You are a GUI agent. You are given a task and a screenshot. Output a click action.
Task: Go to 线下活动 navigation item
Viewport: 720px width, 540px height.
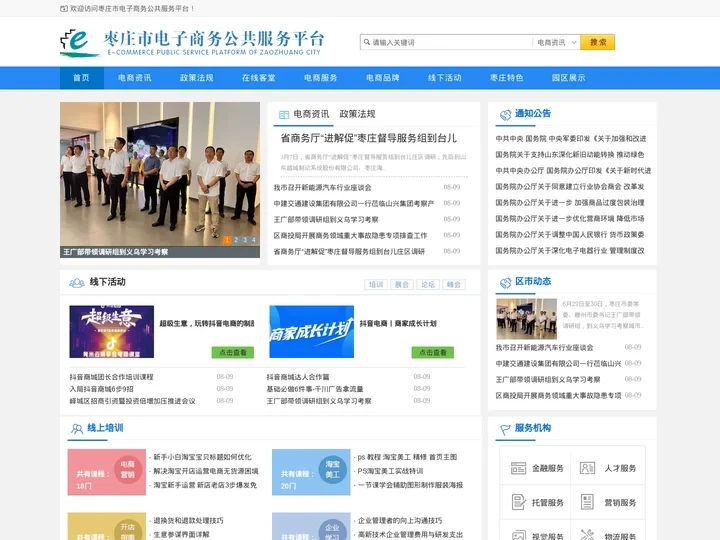point(444,78)
